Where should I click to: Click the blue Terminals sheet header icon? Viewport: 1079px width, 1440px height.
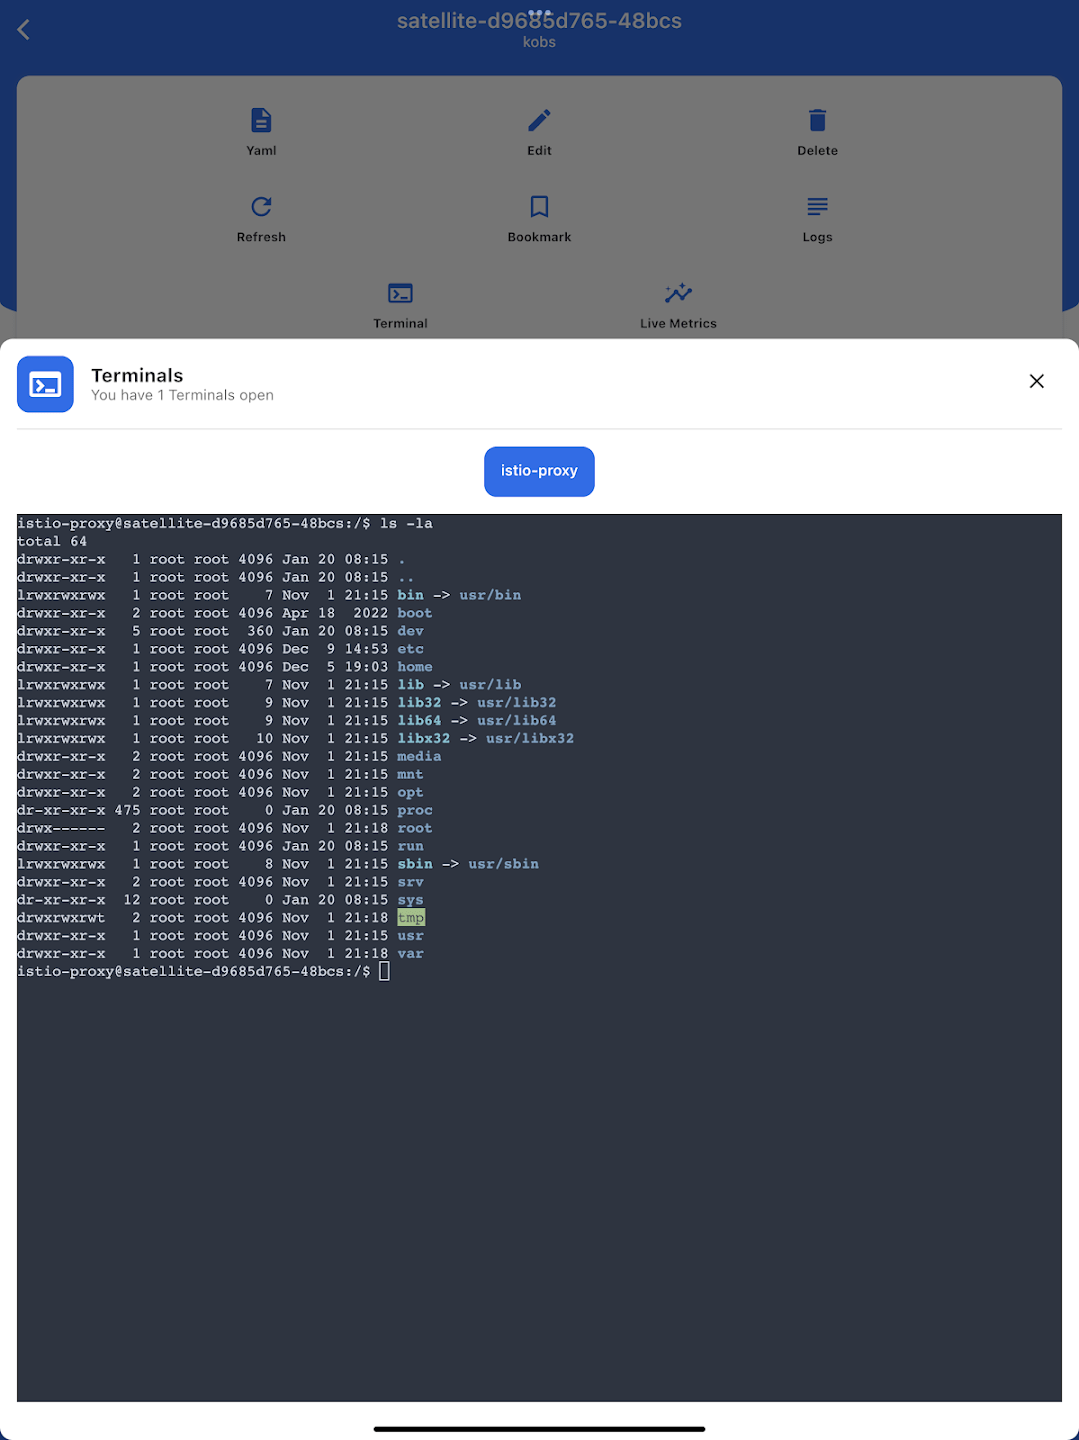(45, 384)
